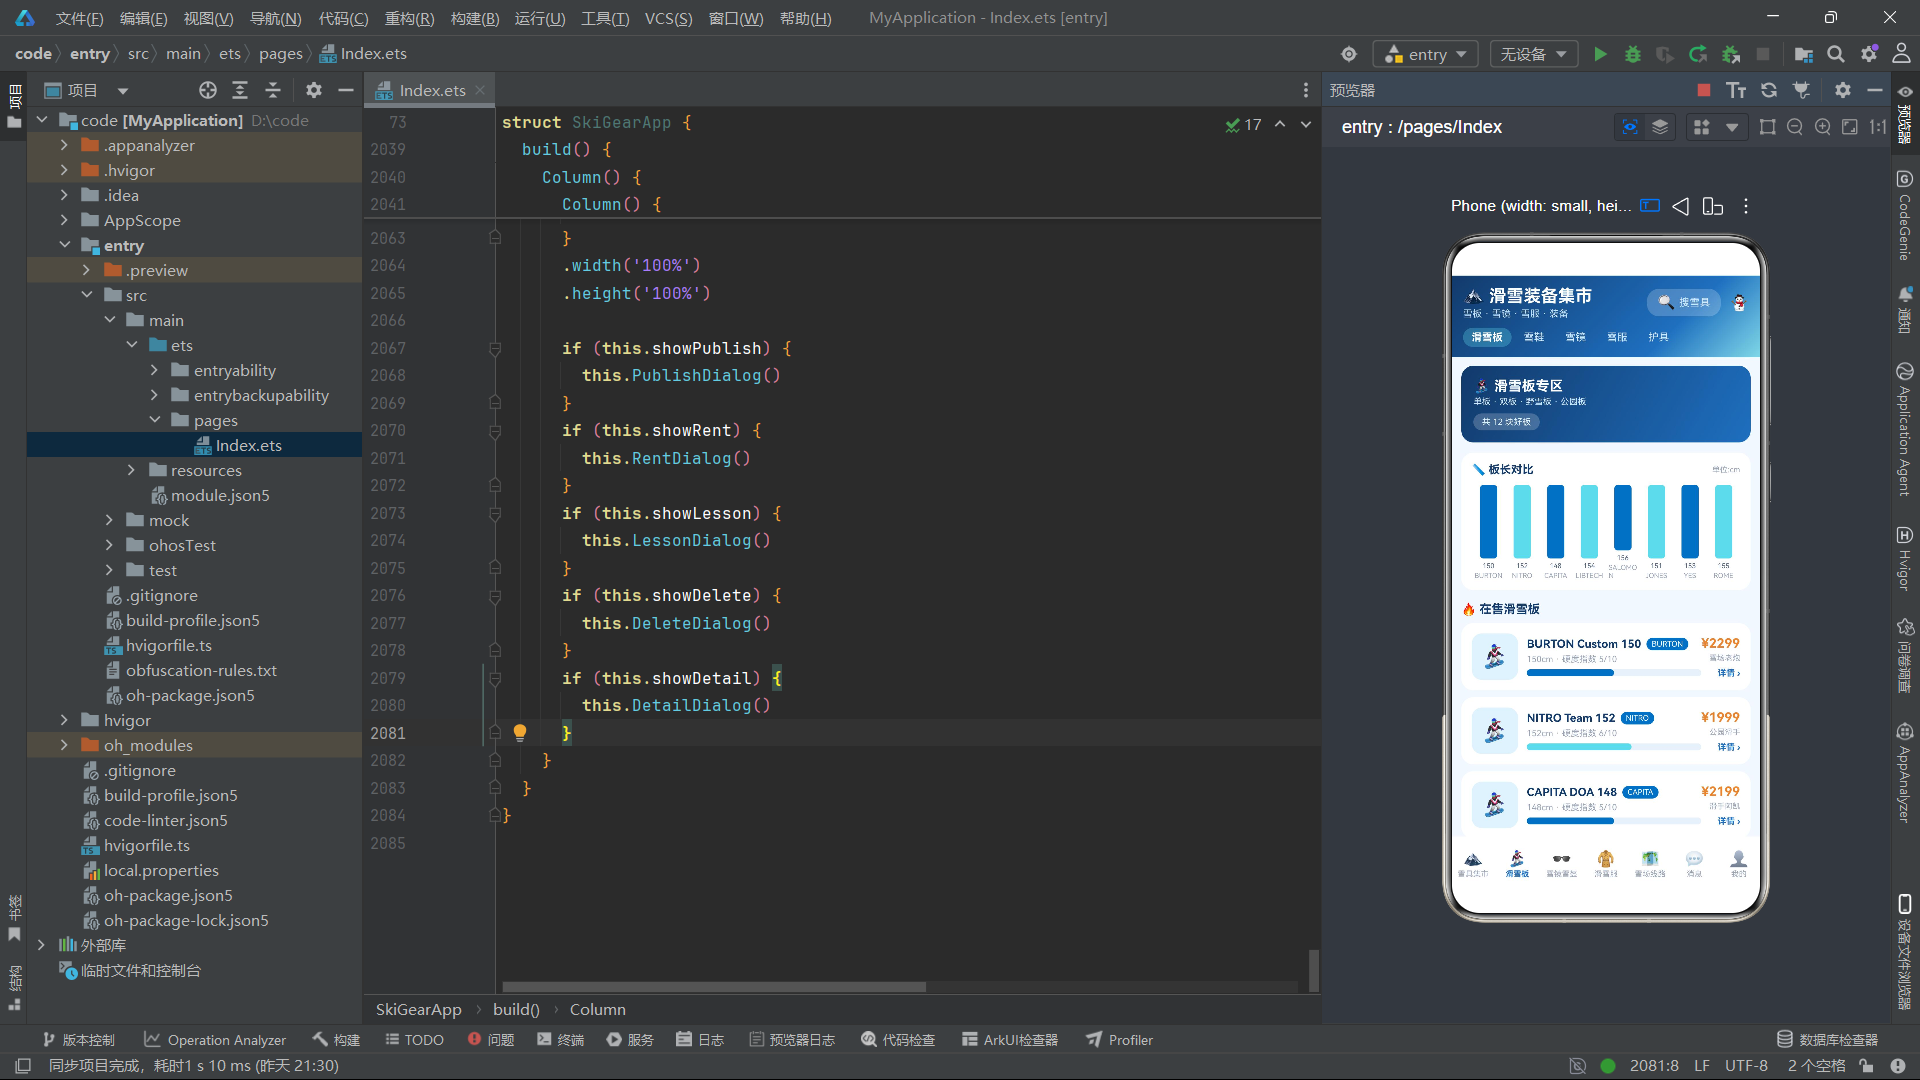
Task: Stop the previewer with the red square
Action: click(x=1704, y=90)
